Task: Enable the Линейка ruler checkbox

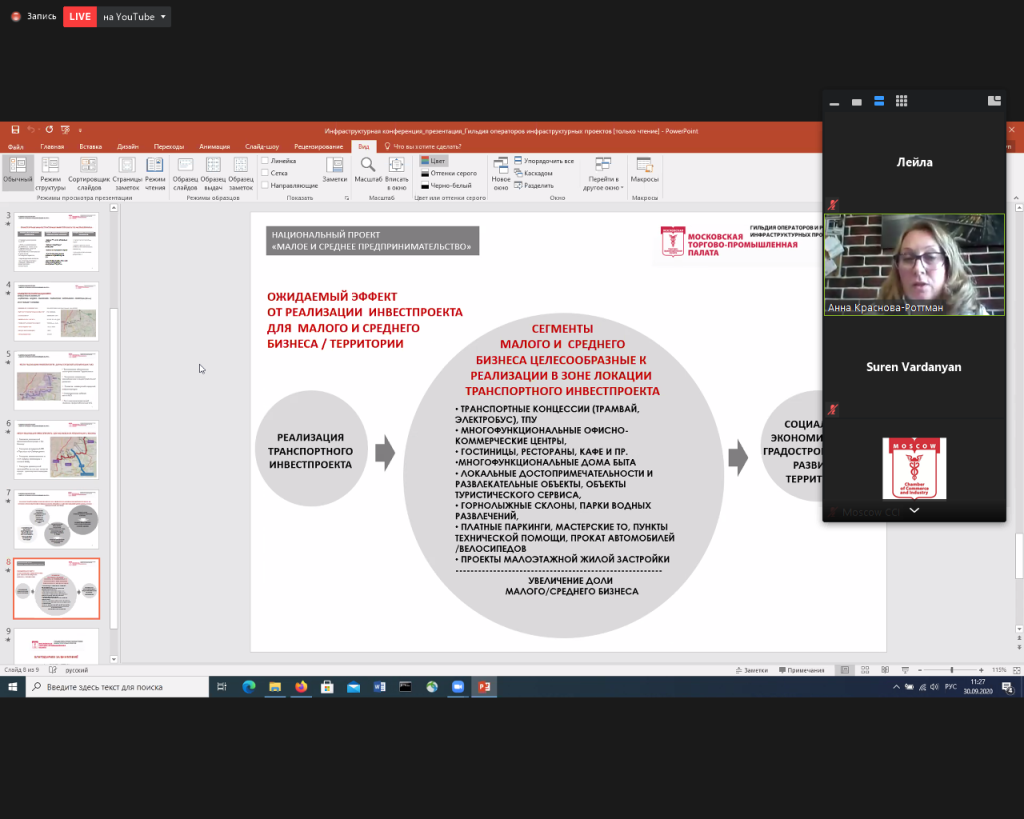Action: [265, 161]
